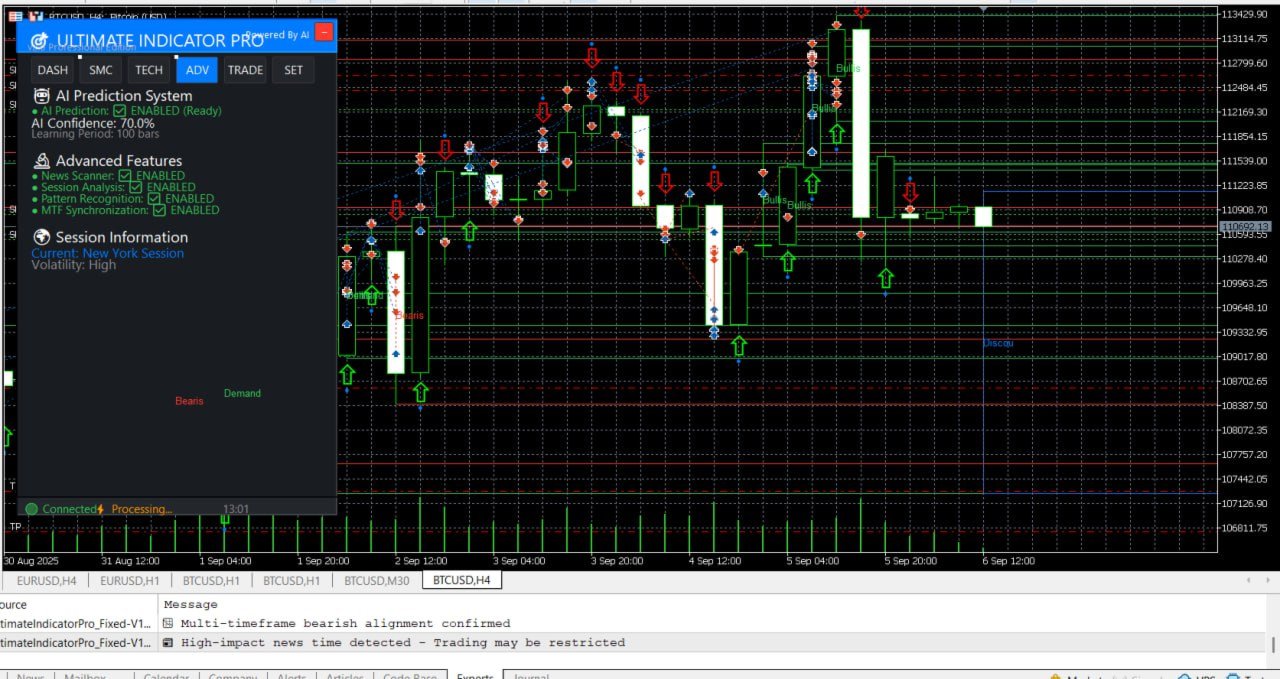
Task: Click the Powered By AI label
Action: pos(279,35)
